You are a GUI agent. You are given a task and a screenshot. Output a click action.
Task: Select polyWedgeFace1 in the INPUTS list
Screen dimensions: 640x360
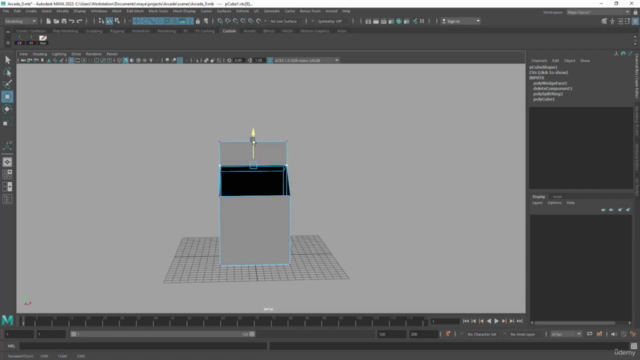click(550, 83)
